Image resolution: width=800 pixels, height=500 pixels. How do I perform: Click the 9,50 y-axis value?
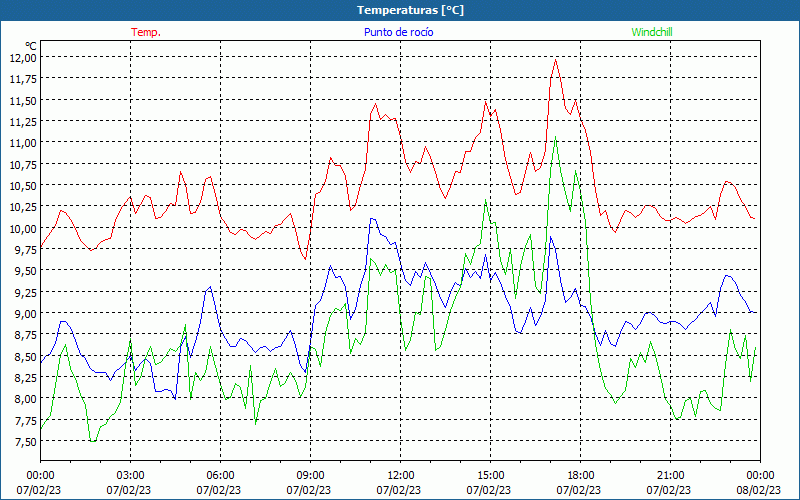(x=26, y=270)
